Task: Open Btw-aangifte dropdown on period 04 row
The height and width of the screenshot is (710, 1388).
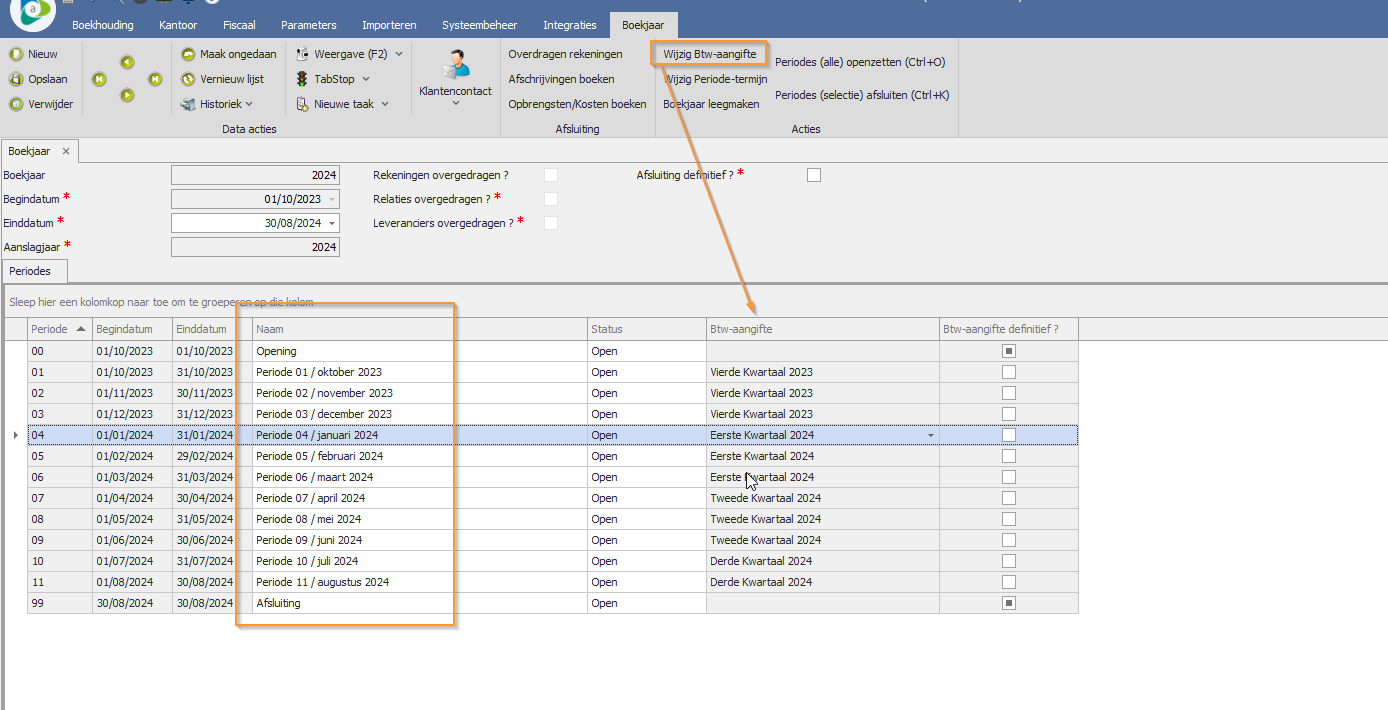Action: (x=931, y=435)
